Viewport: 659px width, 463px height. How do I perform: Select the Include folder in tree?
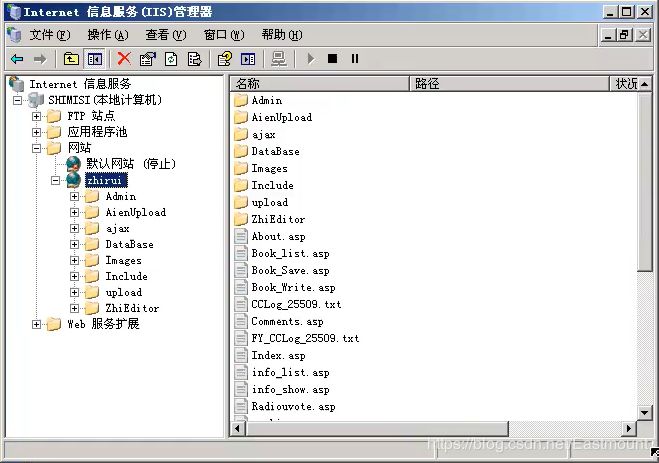126,276
